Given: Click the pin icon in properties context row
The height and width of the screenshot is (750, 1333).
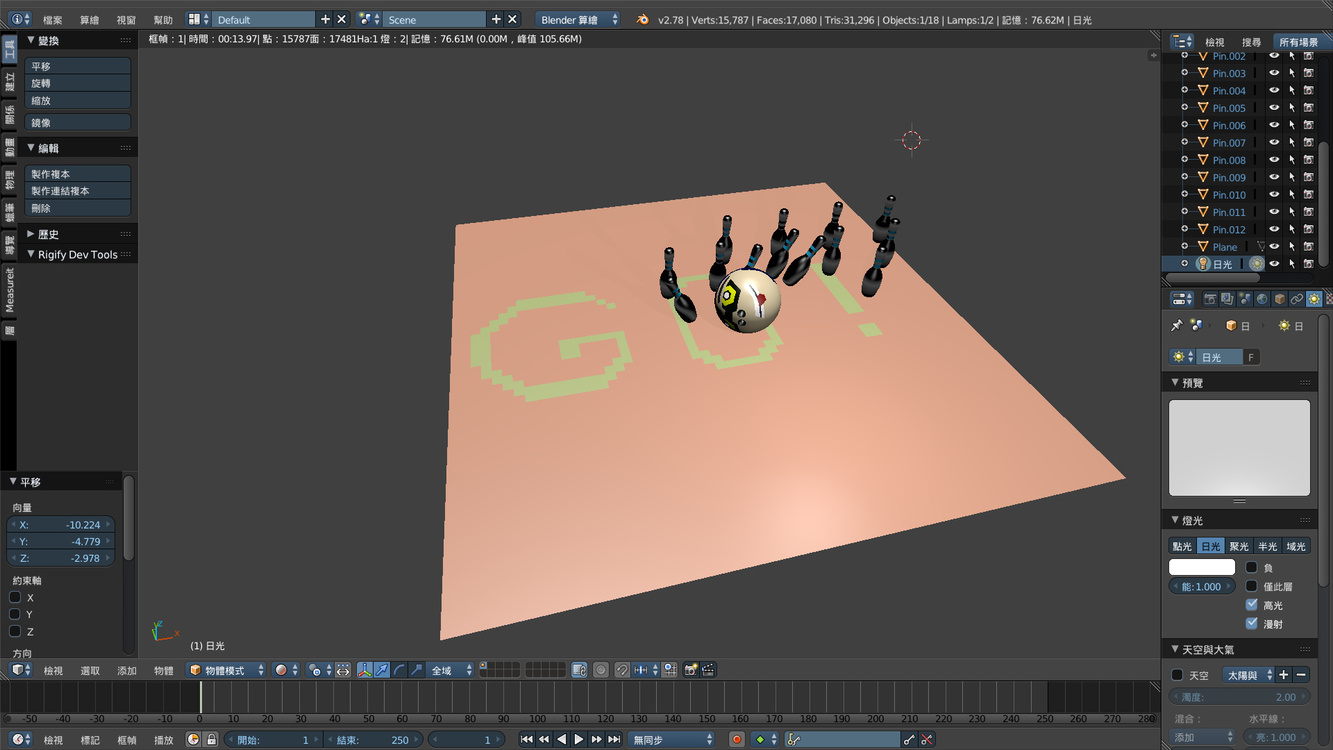Looking at the screenshot, I should 1177,326.
